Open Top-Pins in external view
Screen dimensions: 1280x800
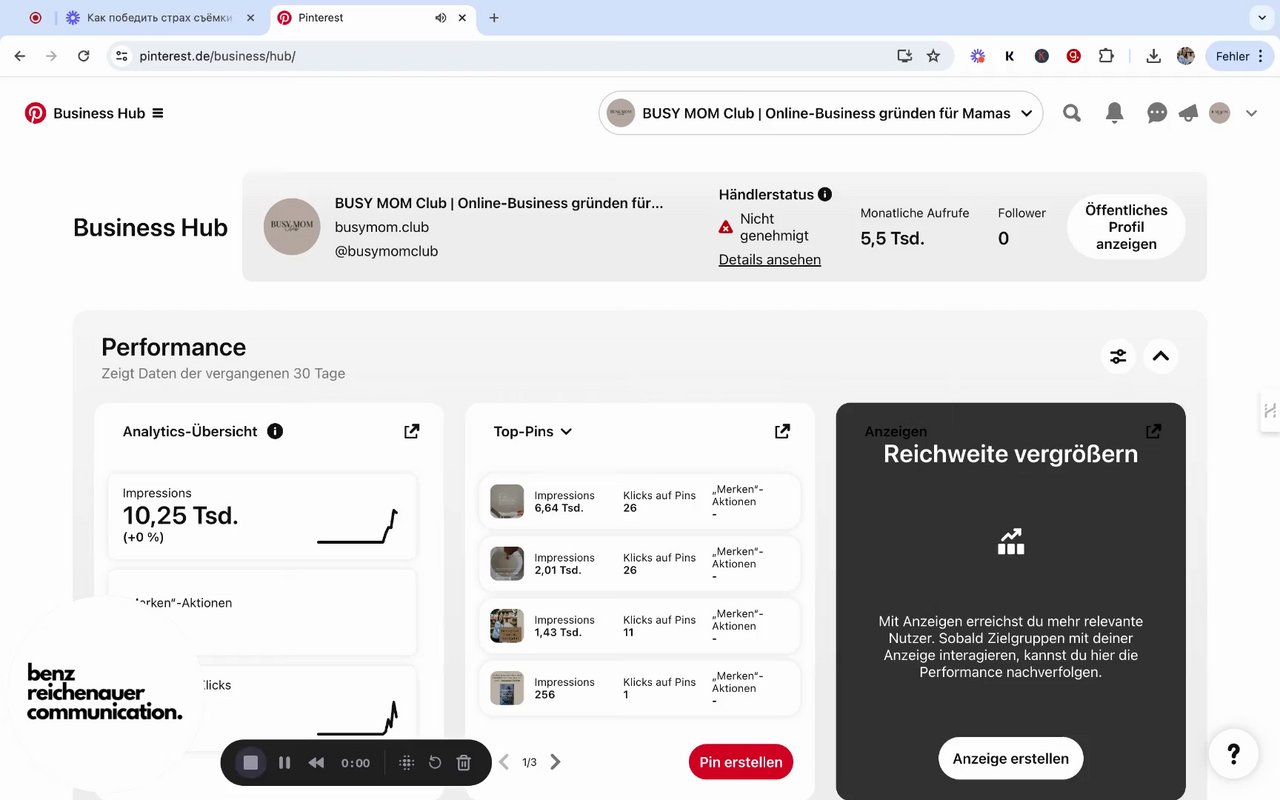click(x=782, y=431)
